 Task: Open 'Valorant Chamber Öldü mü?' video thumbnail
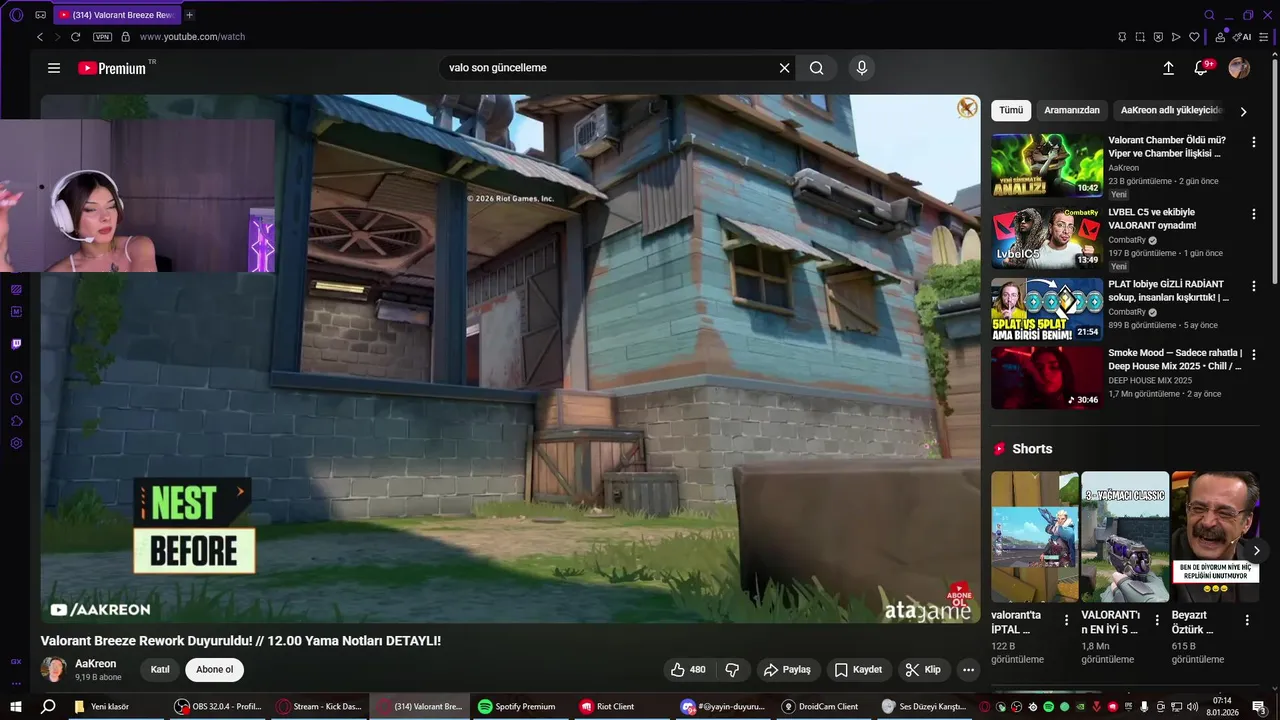coord(1047,166)
